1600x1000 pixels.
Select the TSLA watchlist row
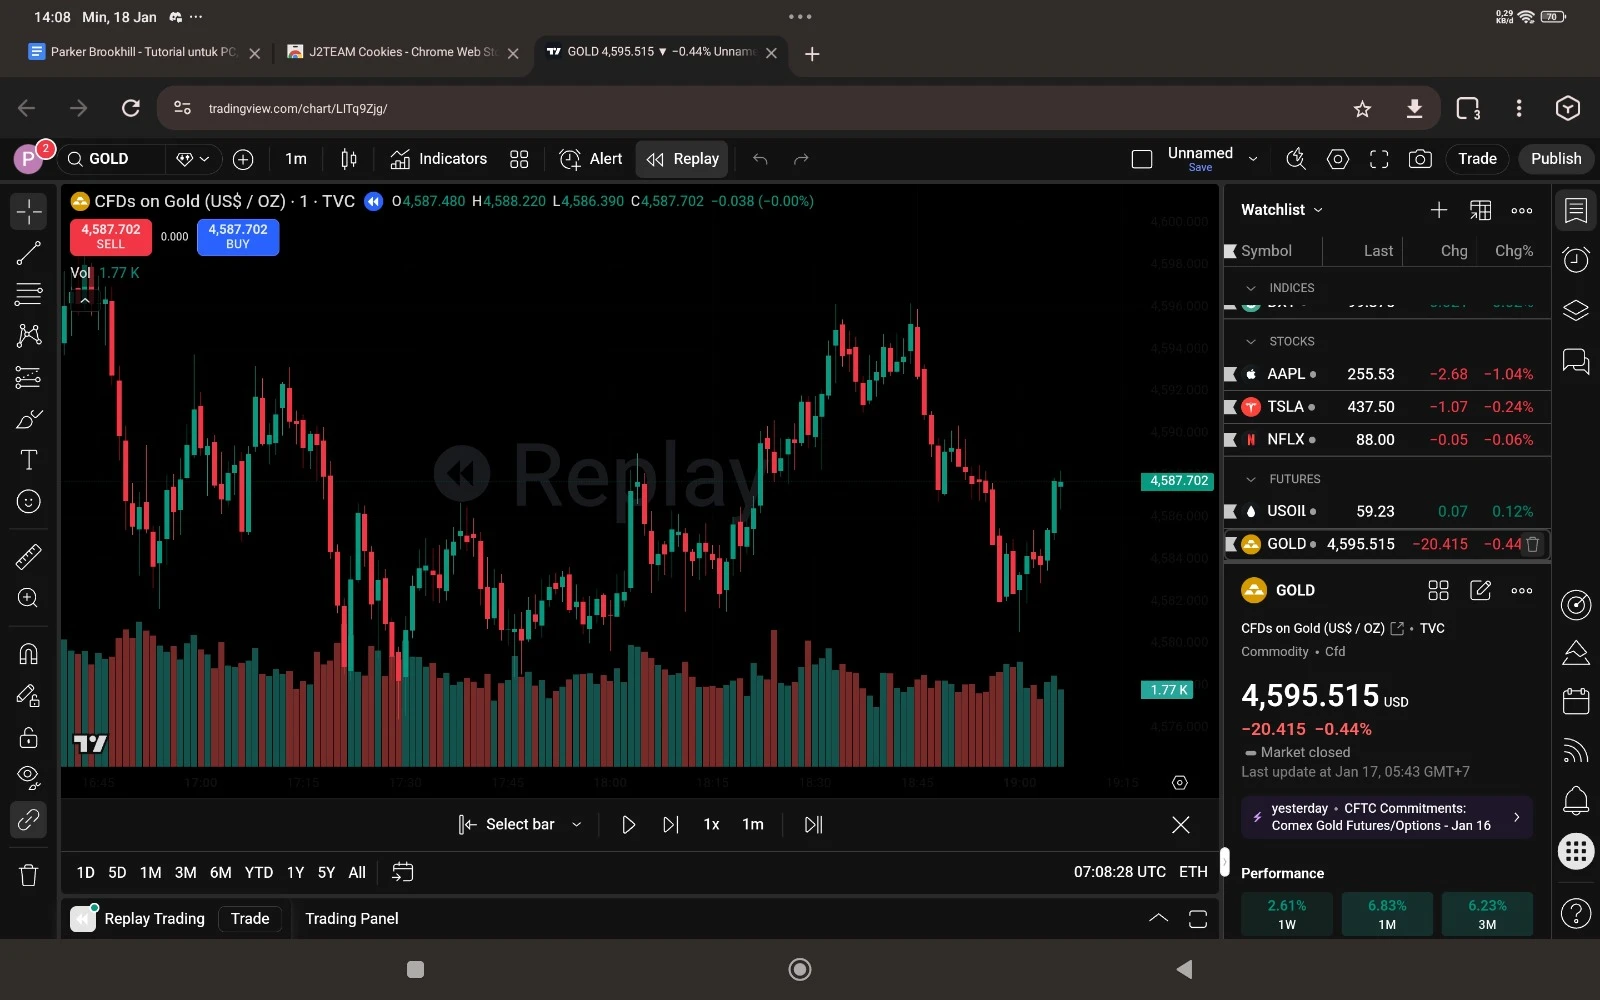click(x=1388, y=407)
